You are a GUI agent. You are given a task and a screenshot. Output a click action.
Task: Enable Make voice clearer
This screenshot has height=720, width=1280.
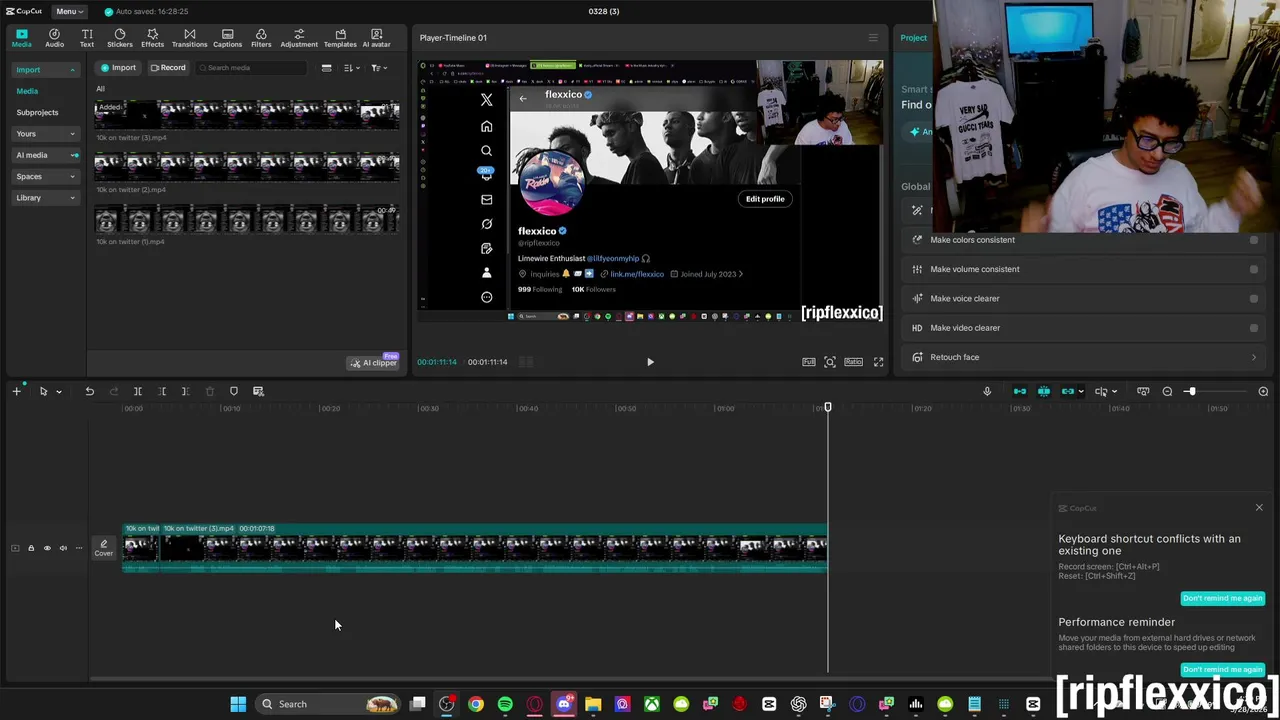pos(1254,298)
